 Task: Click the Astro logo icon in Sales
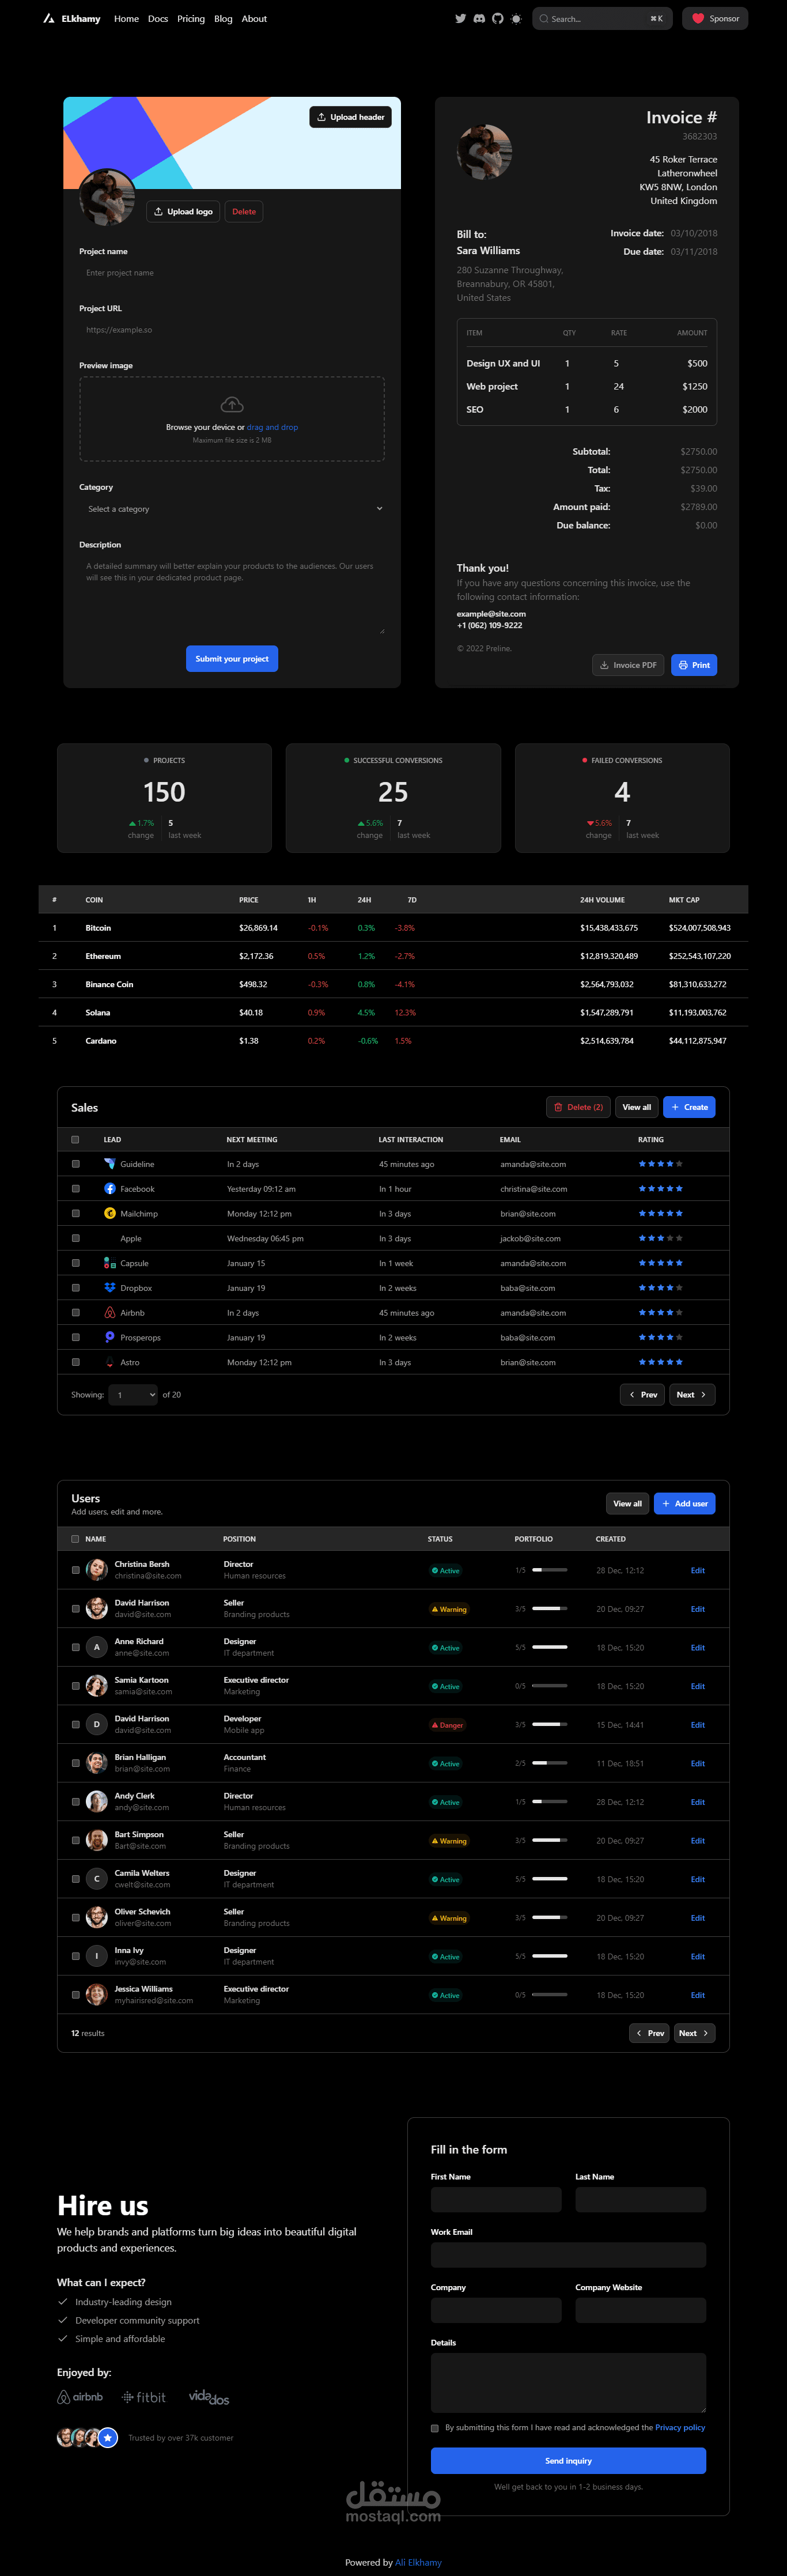click(x=110, y=1362)
